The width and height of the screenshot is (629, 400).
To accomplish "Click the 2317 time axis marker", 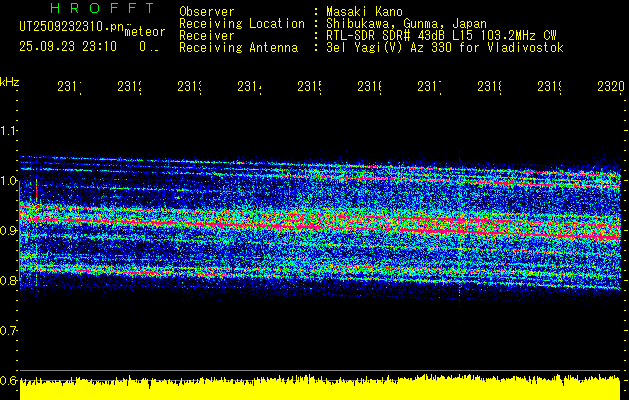I will point(430,87).
